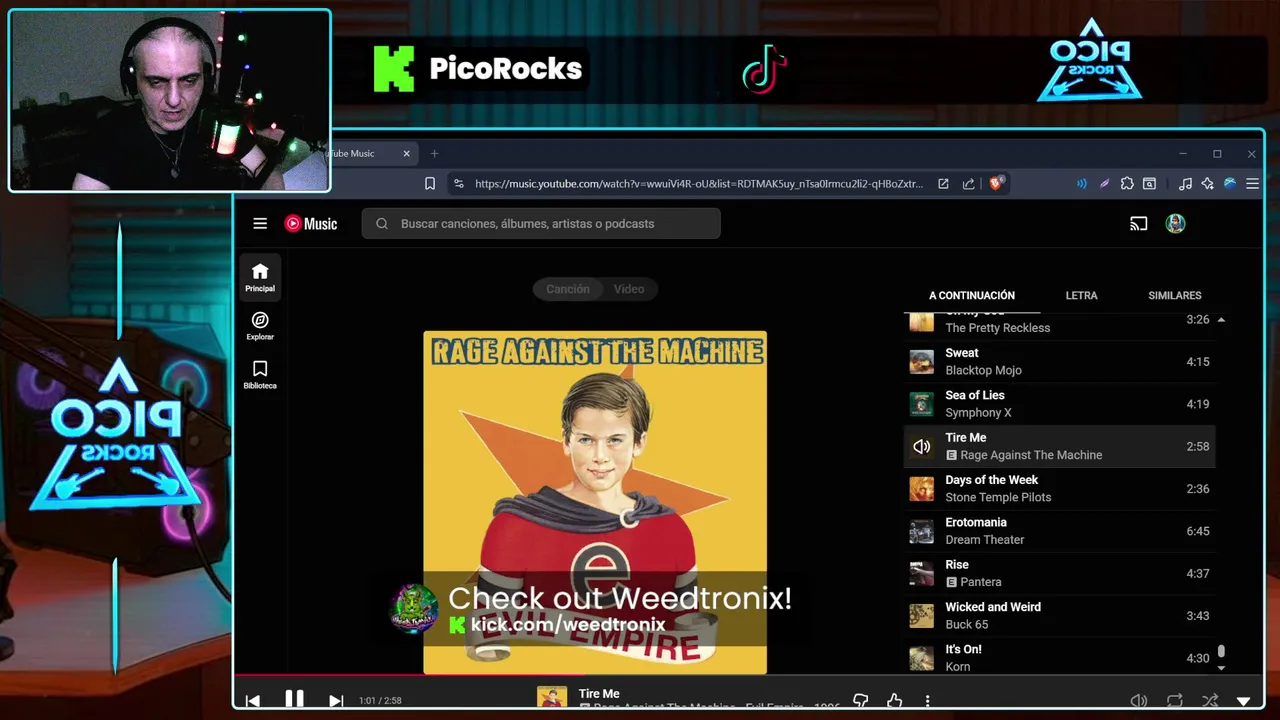Open Brave Shields icon
1280x720 pixels.
point(997,184)
